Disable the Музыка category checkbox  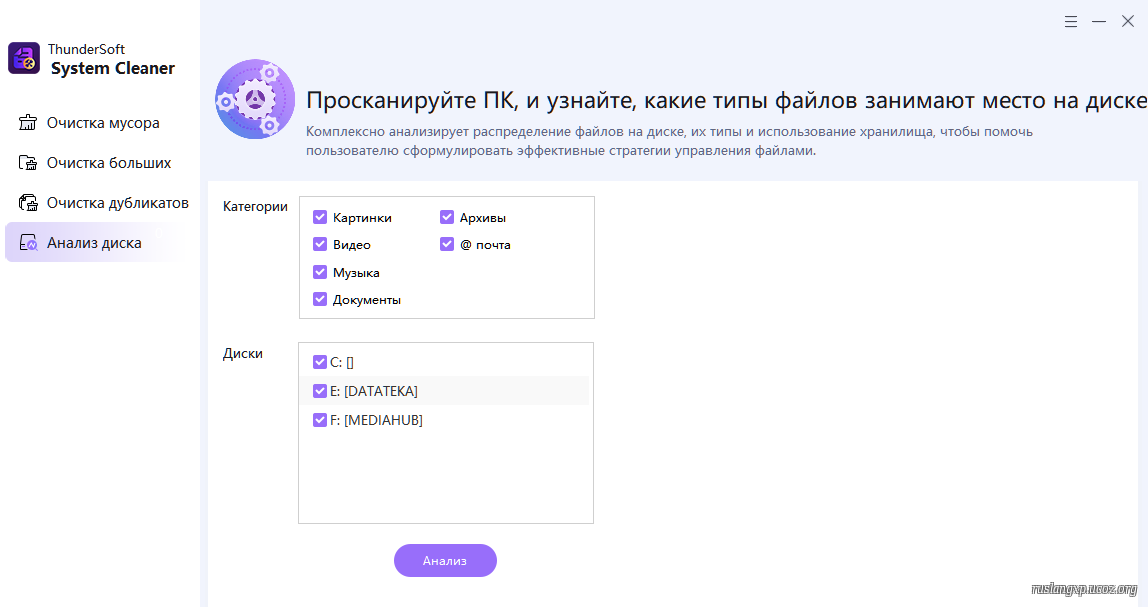point(320,272)
